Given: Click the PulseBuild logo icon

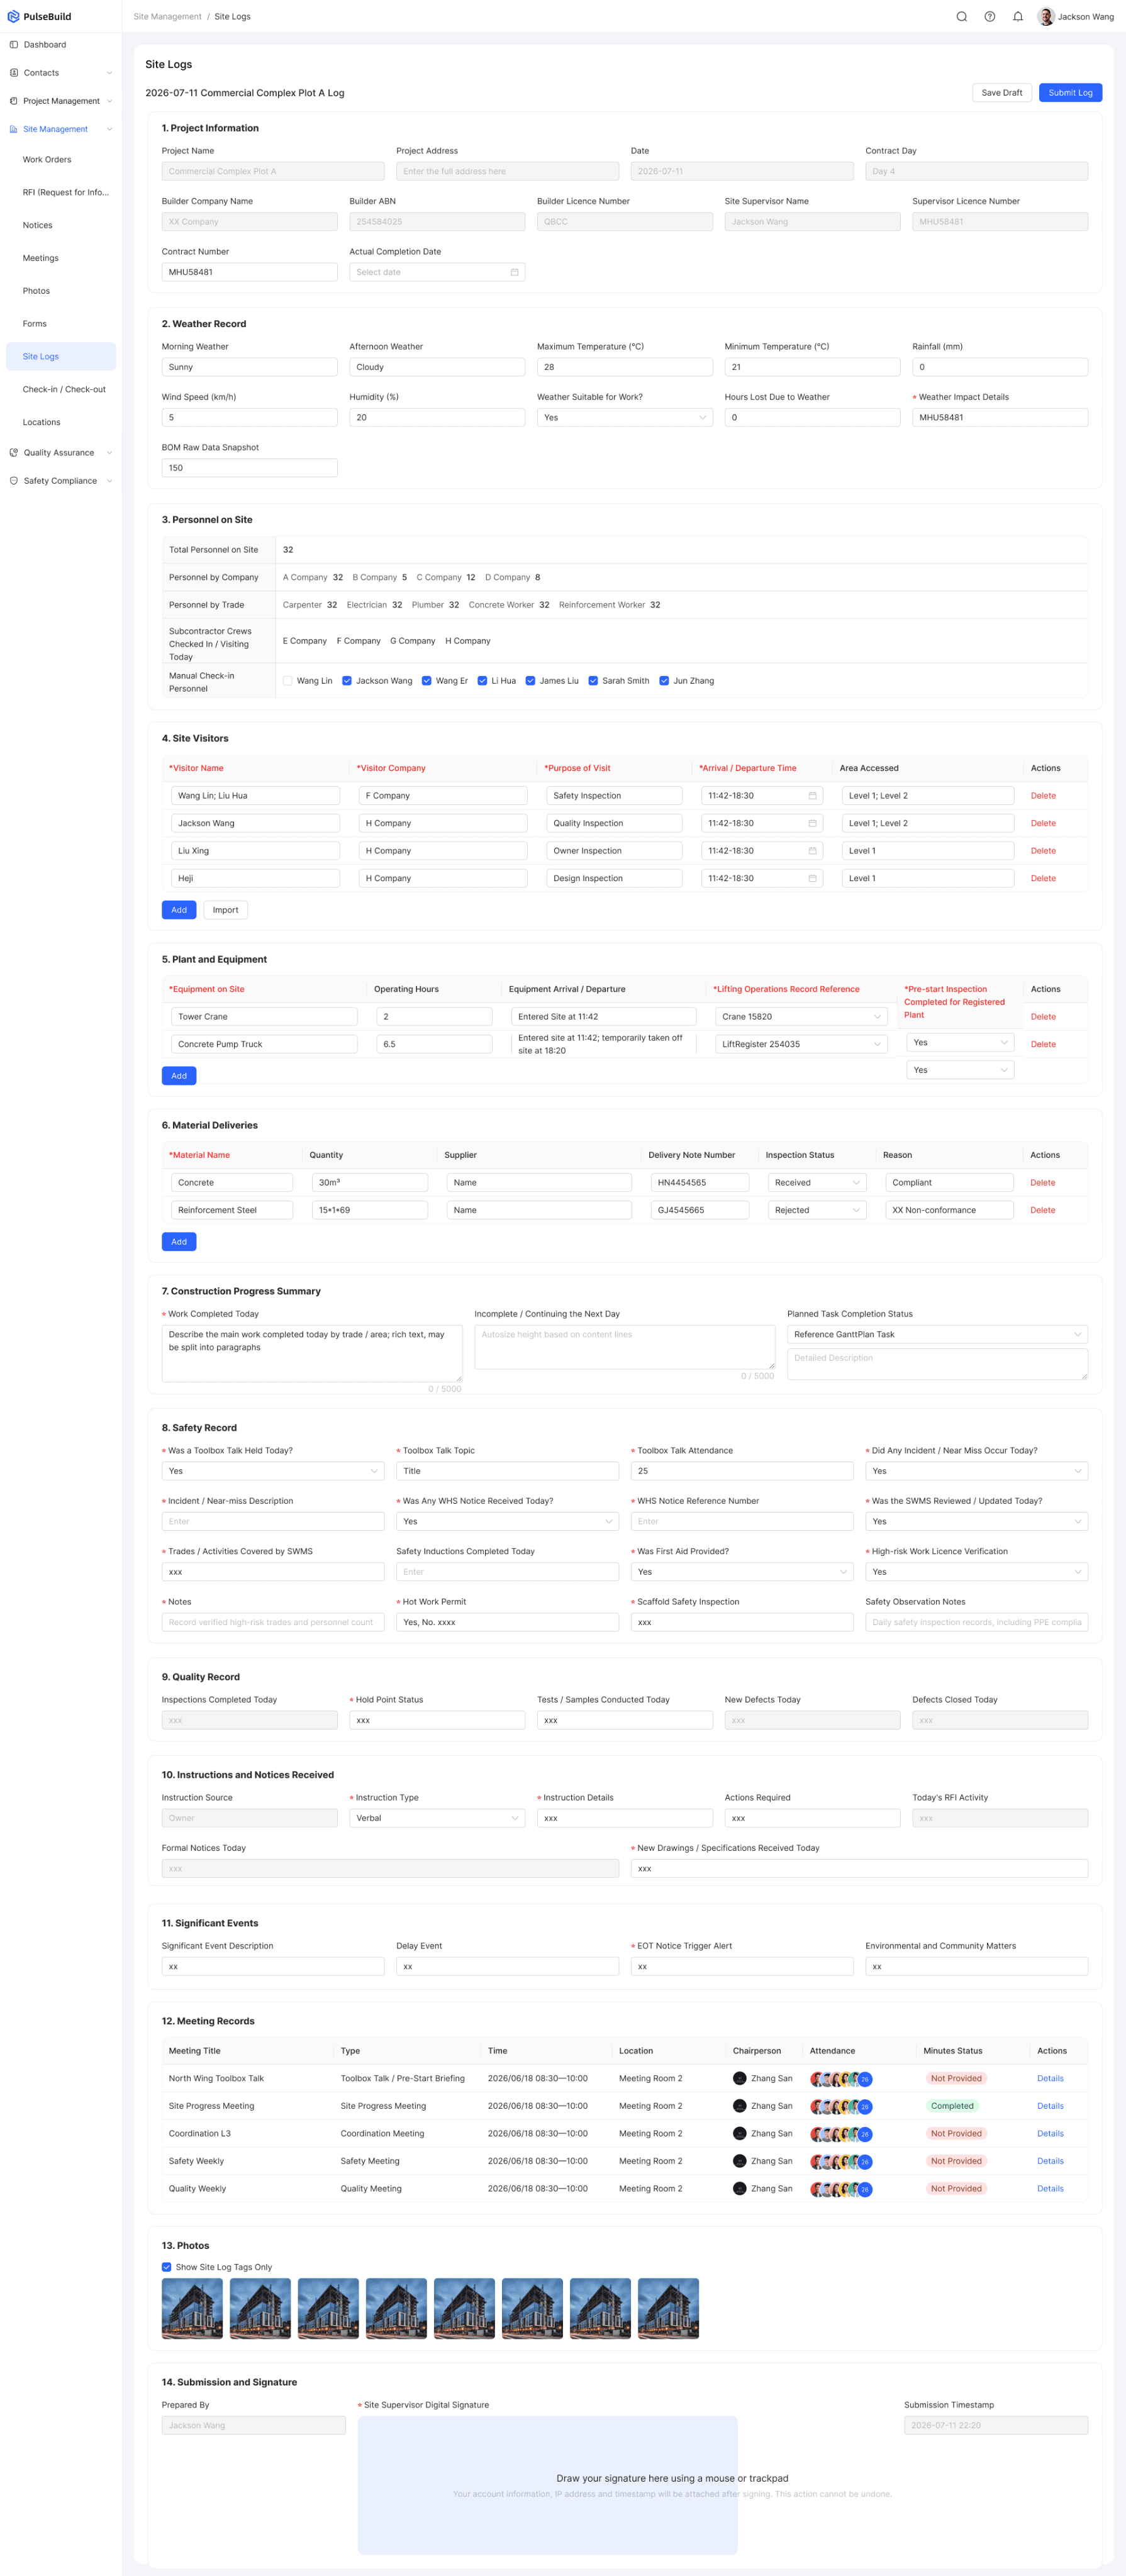Looking at the screenshot, I should click(13, 17).
